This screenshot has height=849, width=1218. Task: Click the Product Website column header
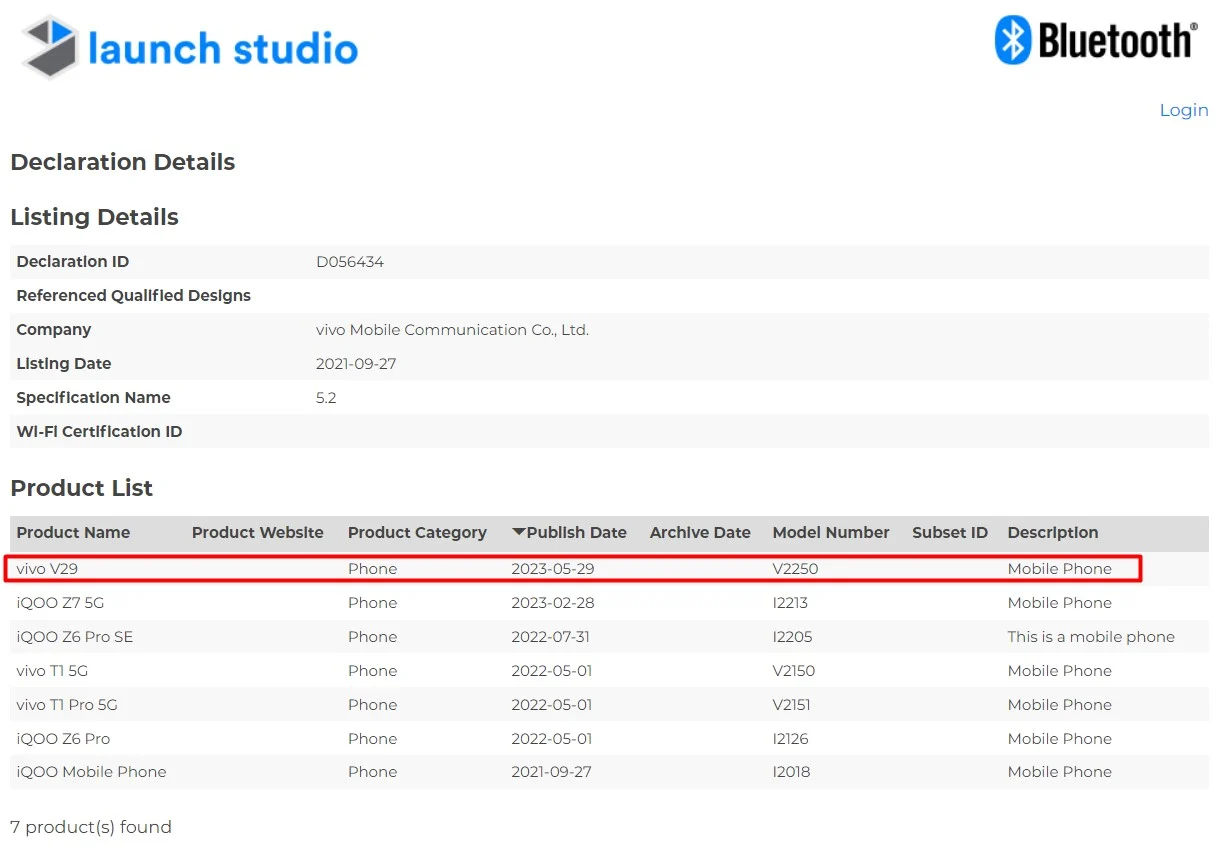pos(257,533)
